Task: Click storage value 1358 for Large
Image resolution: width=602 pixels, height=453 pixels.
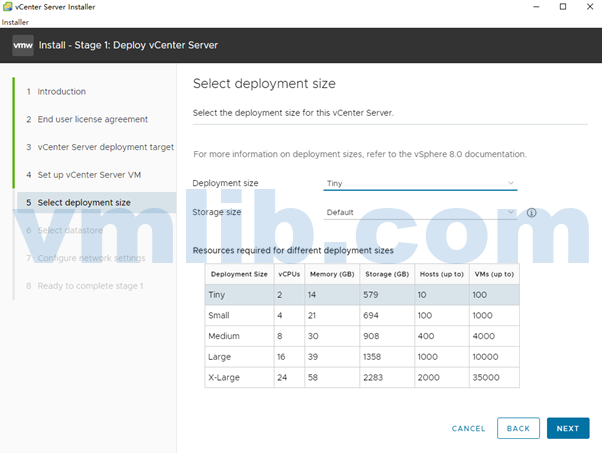Action: pos(372,357)
